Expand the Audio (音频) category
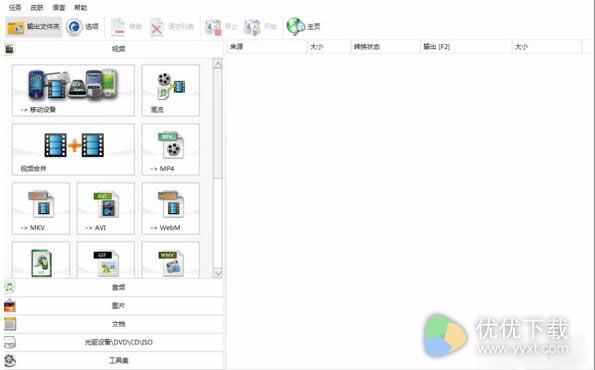Image resolution: width=595 pixels, height=370 pixels. point(113,287)
